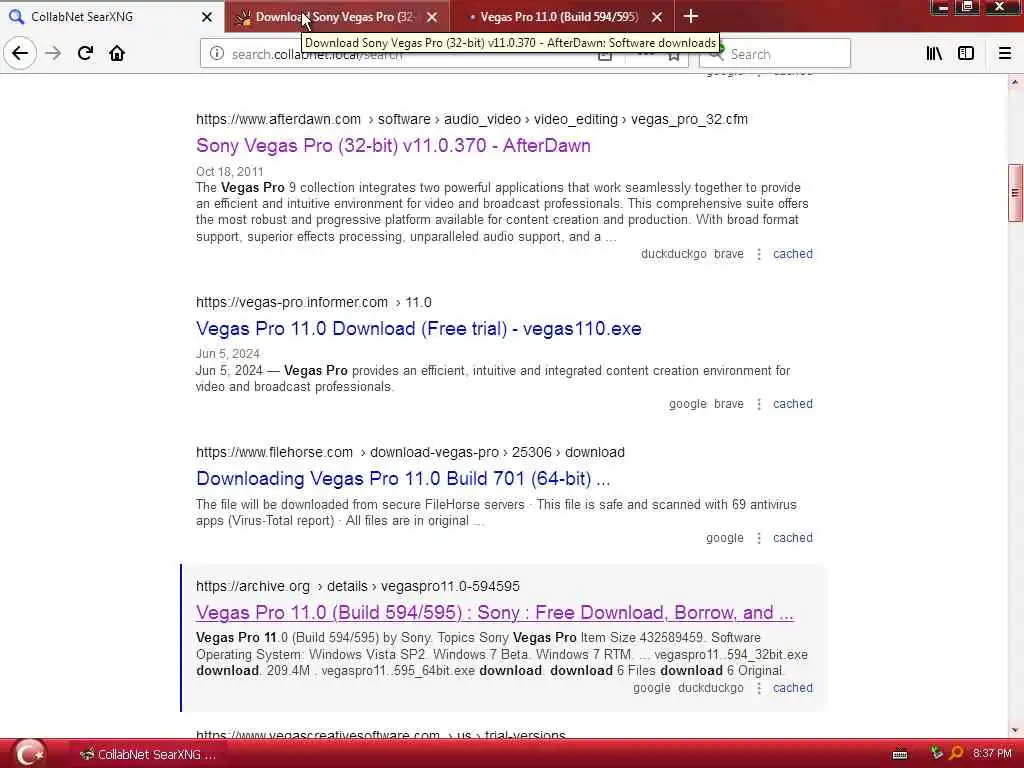Screen dimensions: 1024x768
Task: Click the forward navigation arrow
Action: point(53,53)
